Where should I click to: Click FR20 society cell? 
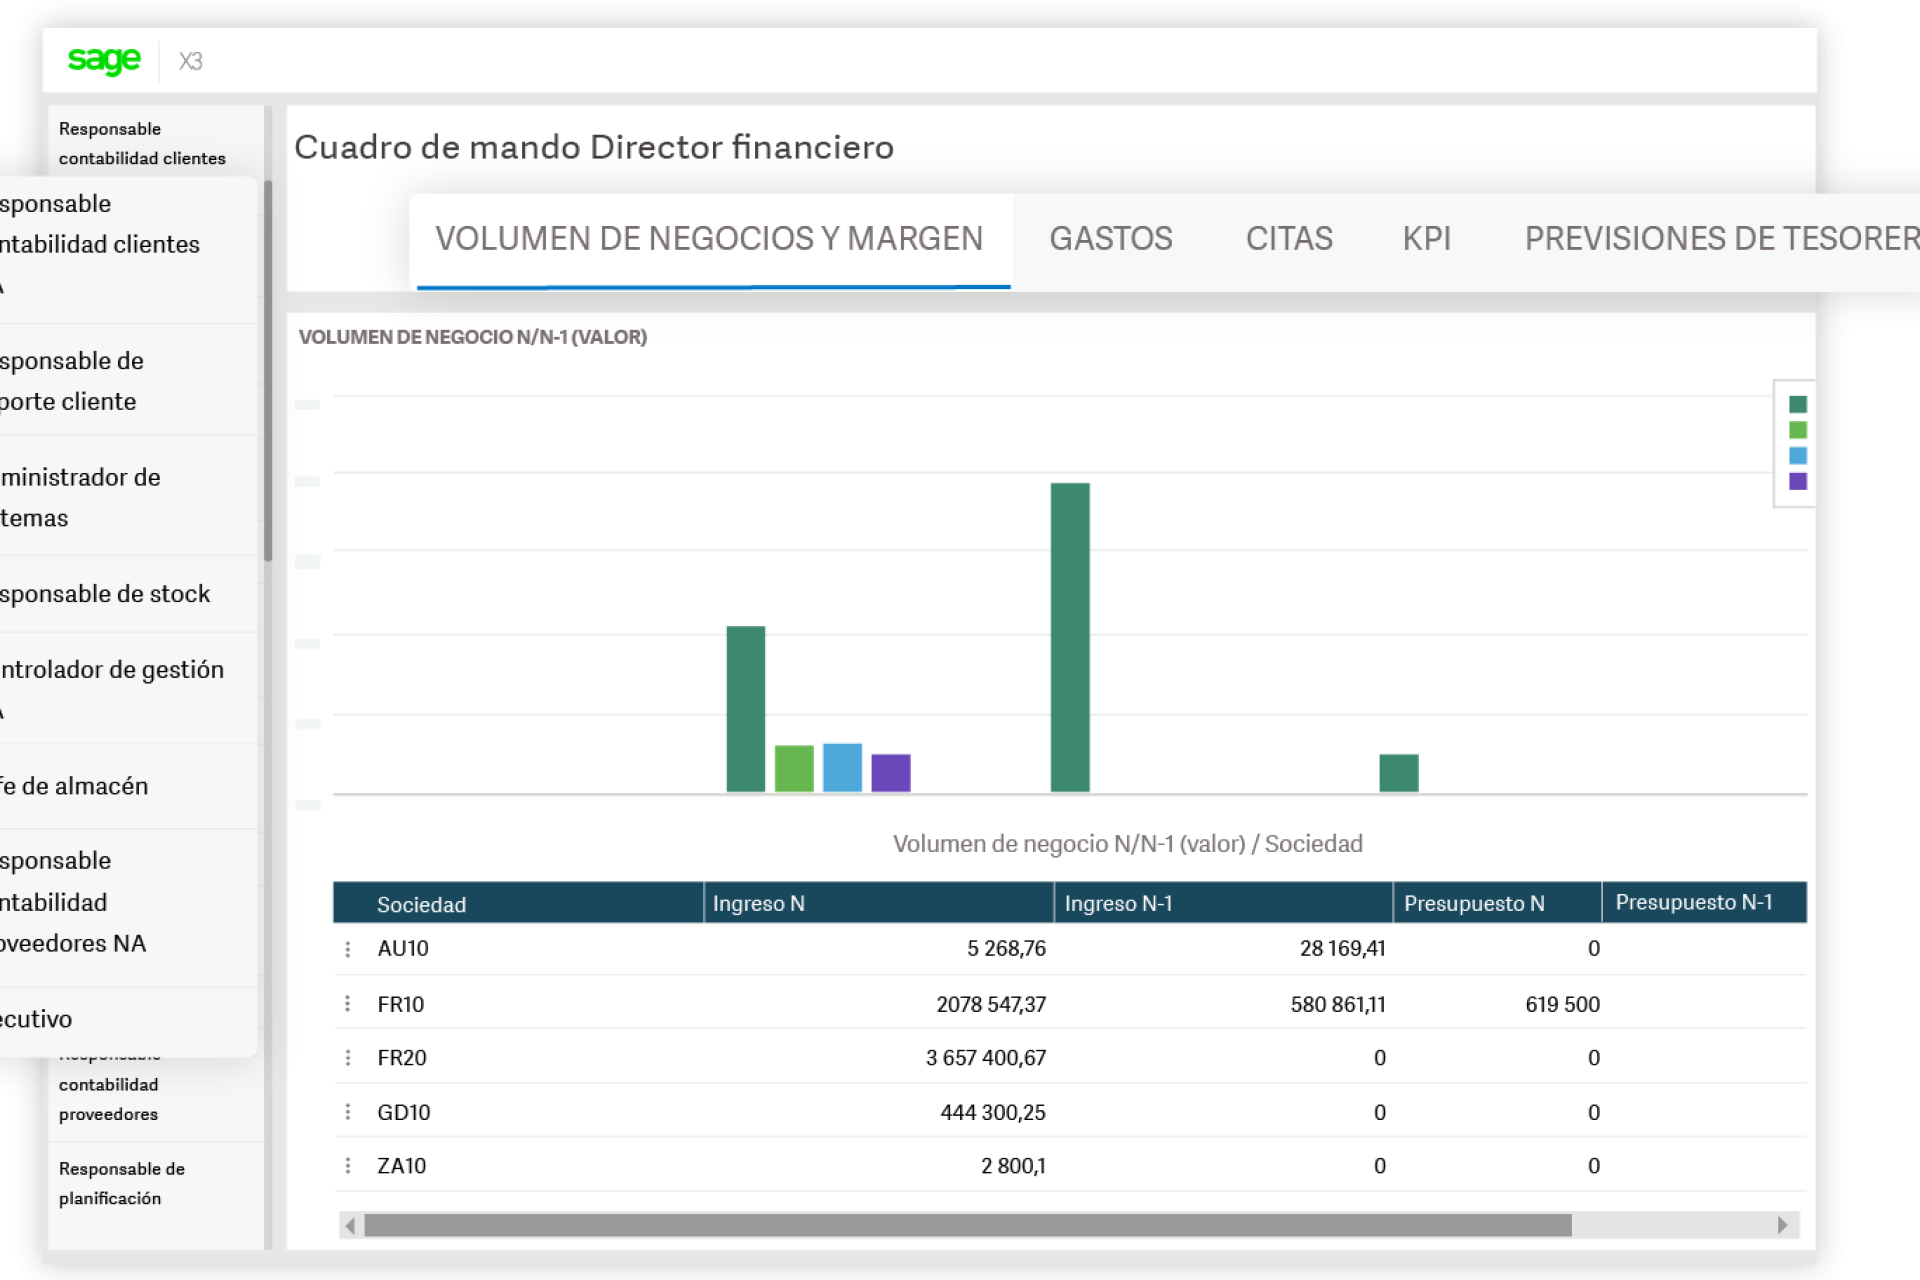[402, 1058]
